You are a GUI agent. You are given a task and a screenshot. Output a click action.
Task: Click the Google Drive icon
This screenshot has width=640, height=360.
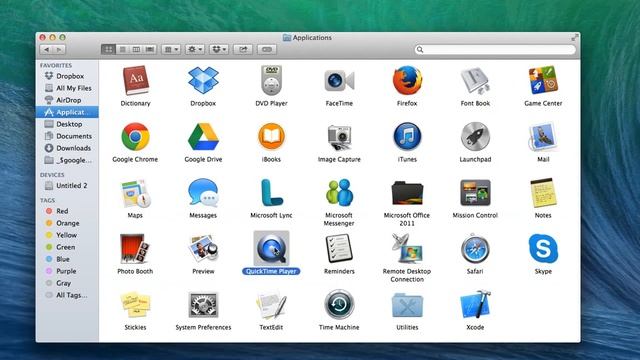[203, 137]
